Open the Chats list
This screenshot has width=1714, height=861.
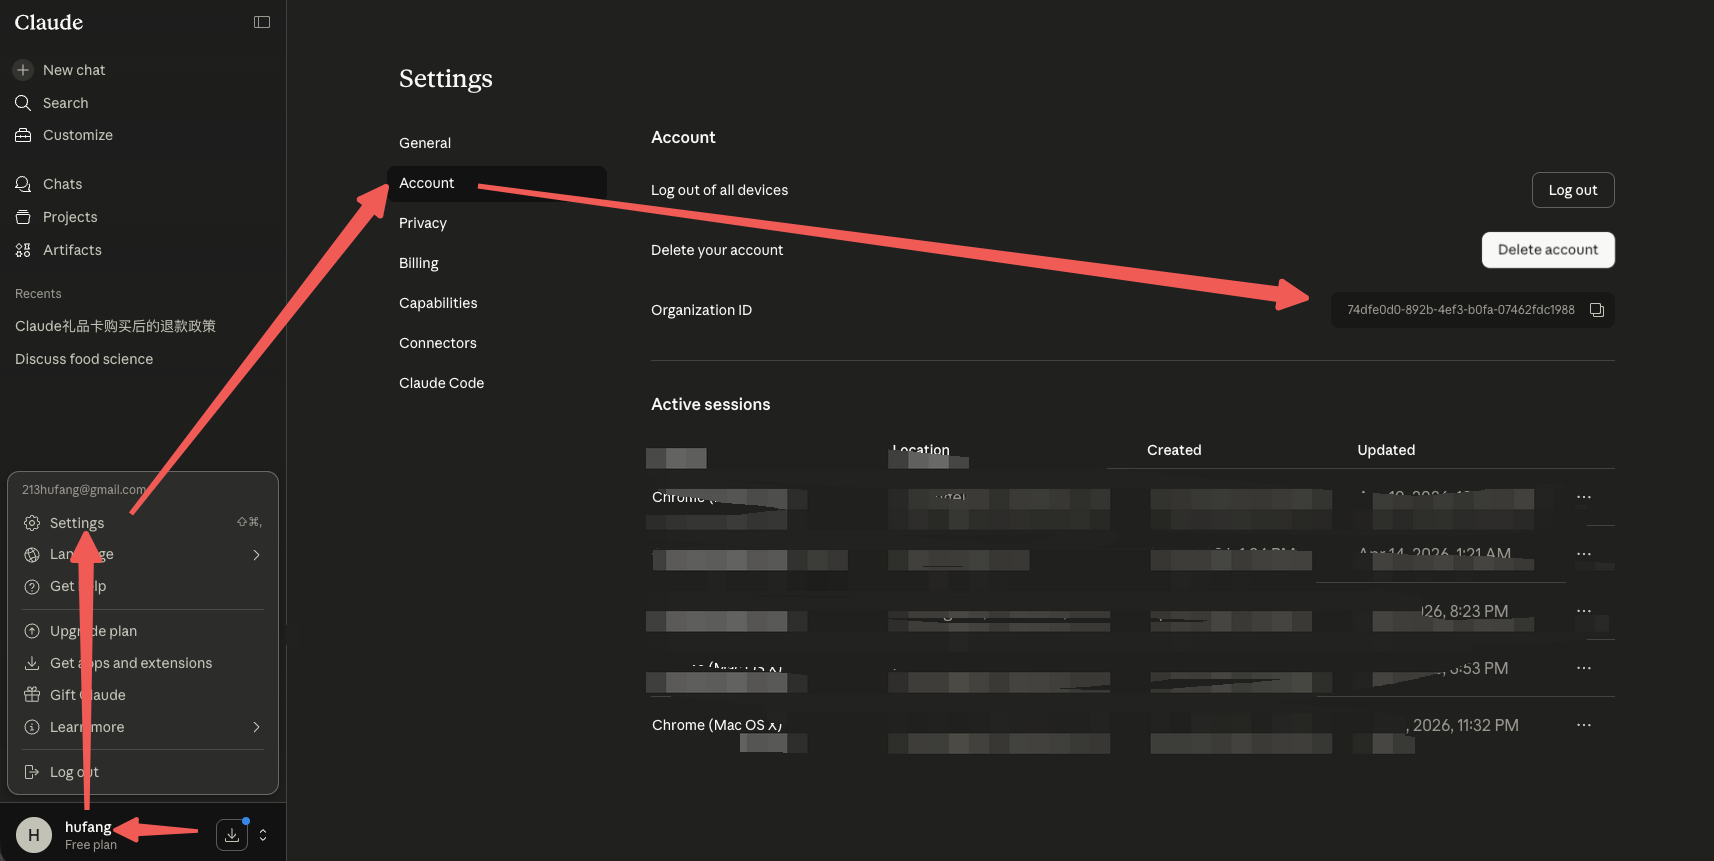[62, 184]
